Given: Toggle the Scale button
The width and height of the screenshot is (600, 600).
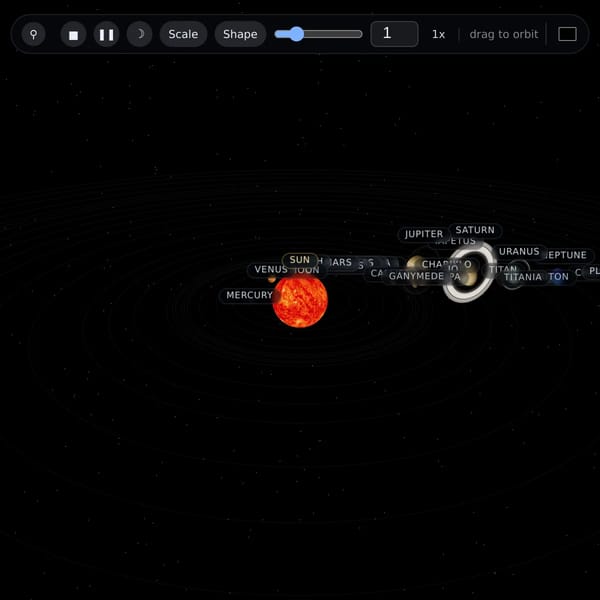Looking at the screenshot, I should point(183,34).
